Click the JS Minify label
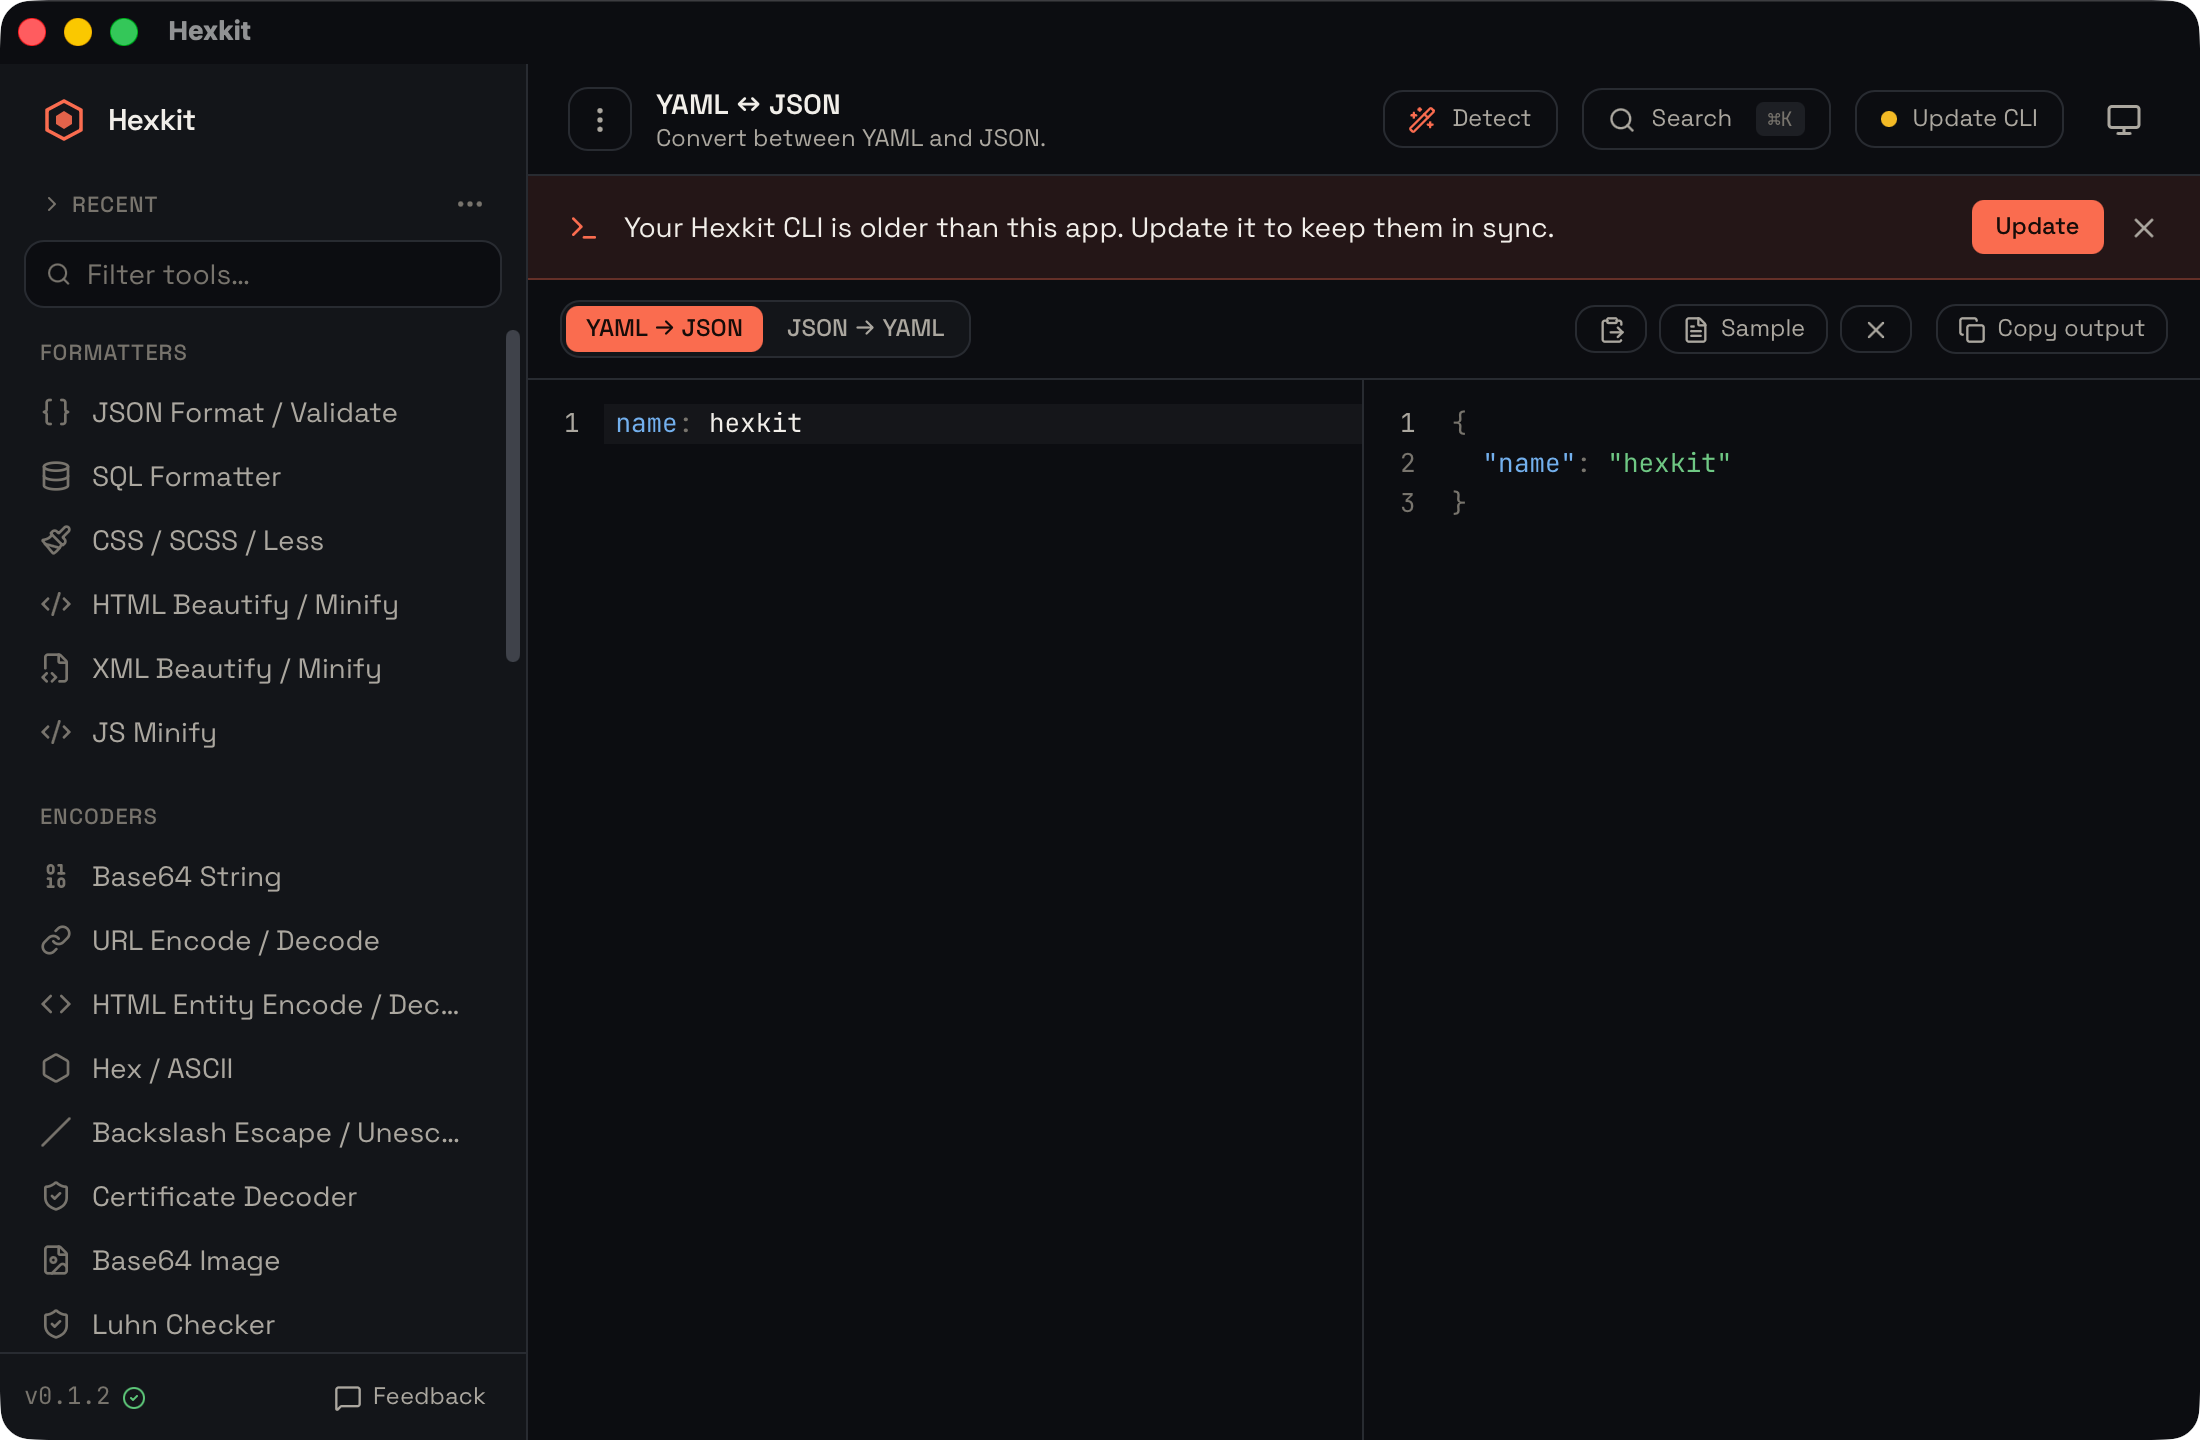Screen dimensions: 2200x1440 [154, 733]
